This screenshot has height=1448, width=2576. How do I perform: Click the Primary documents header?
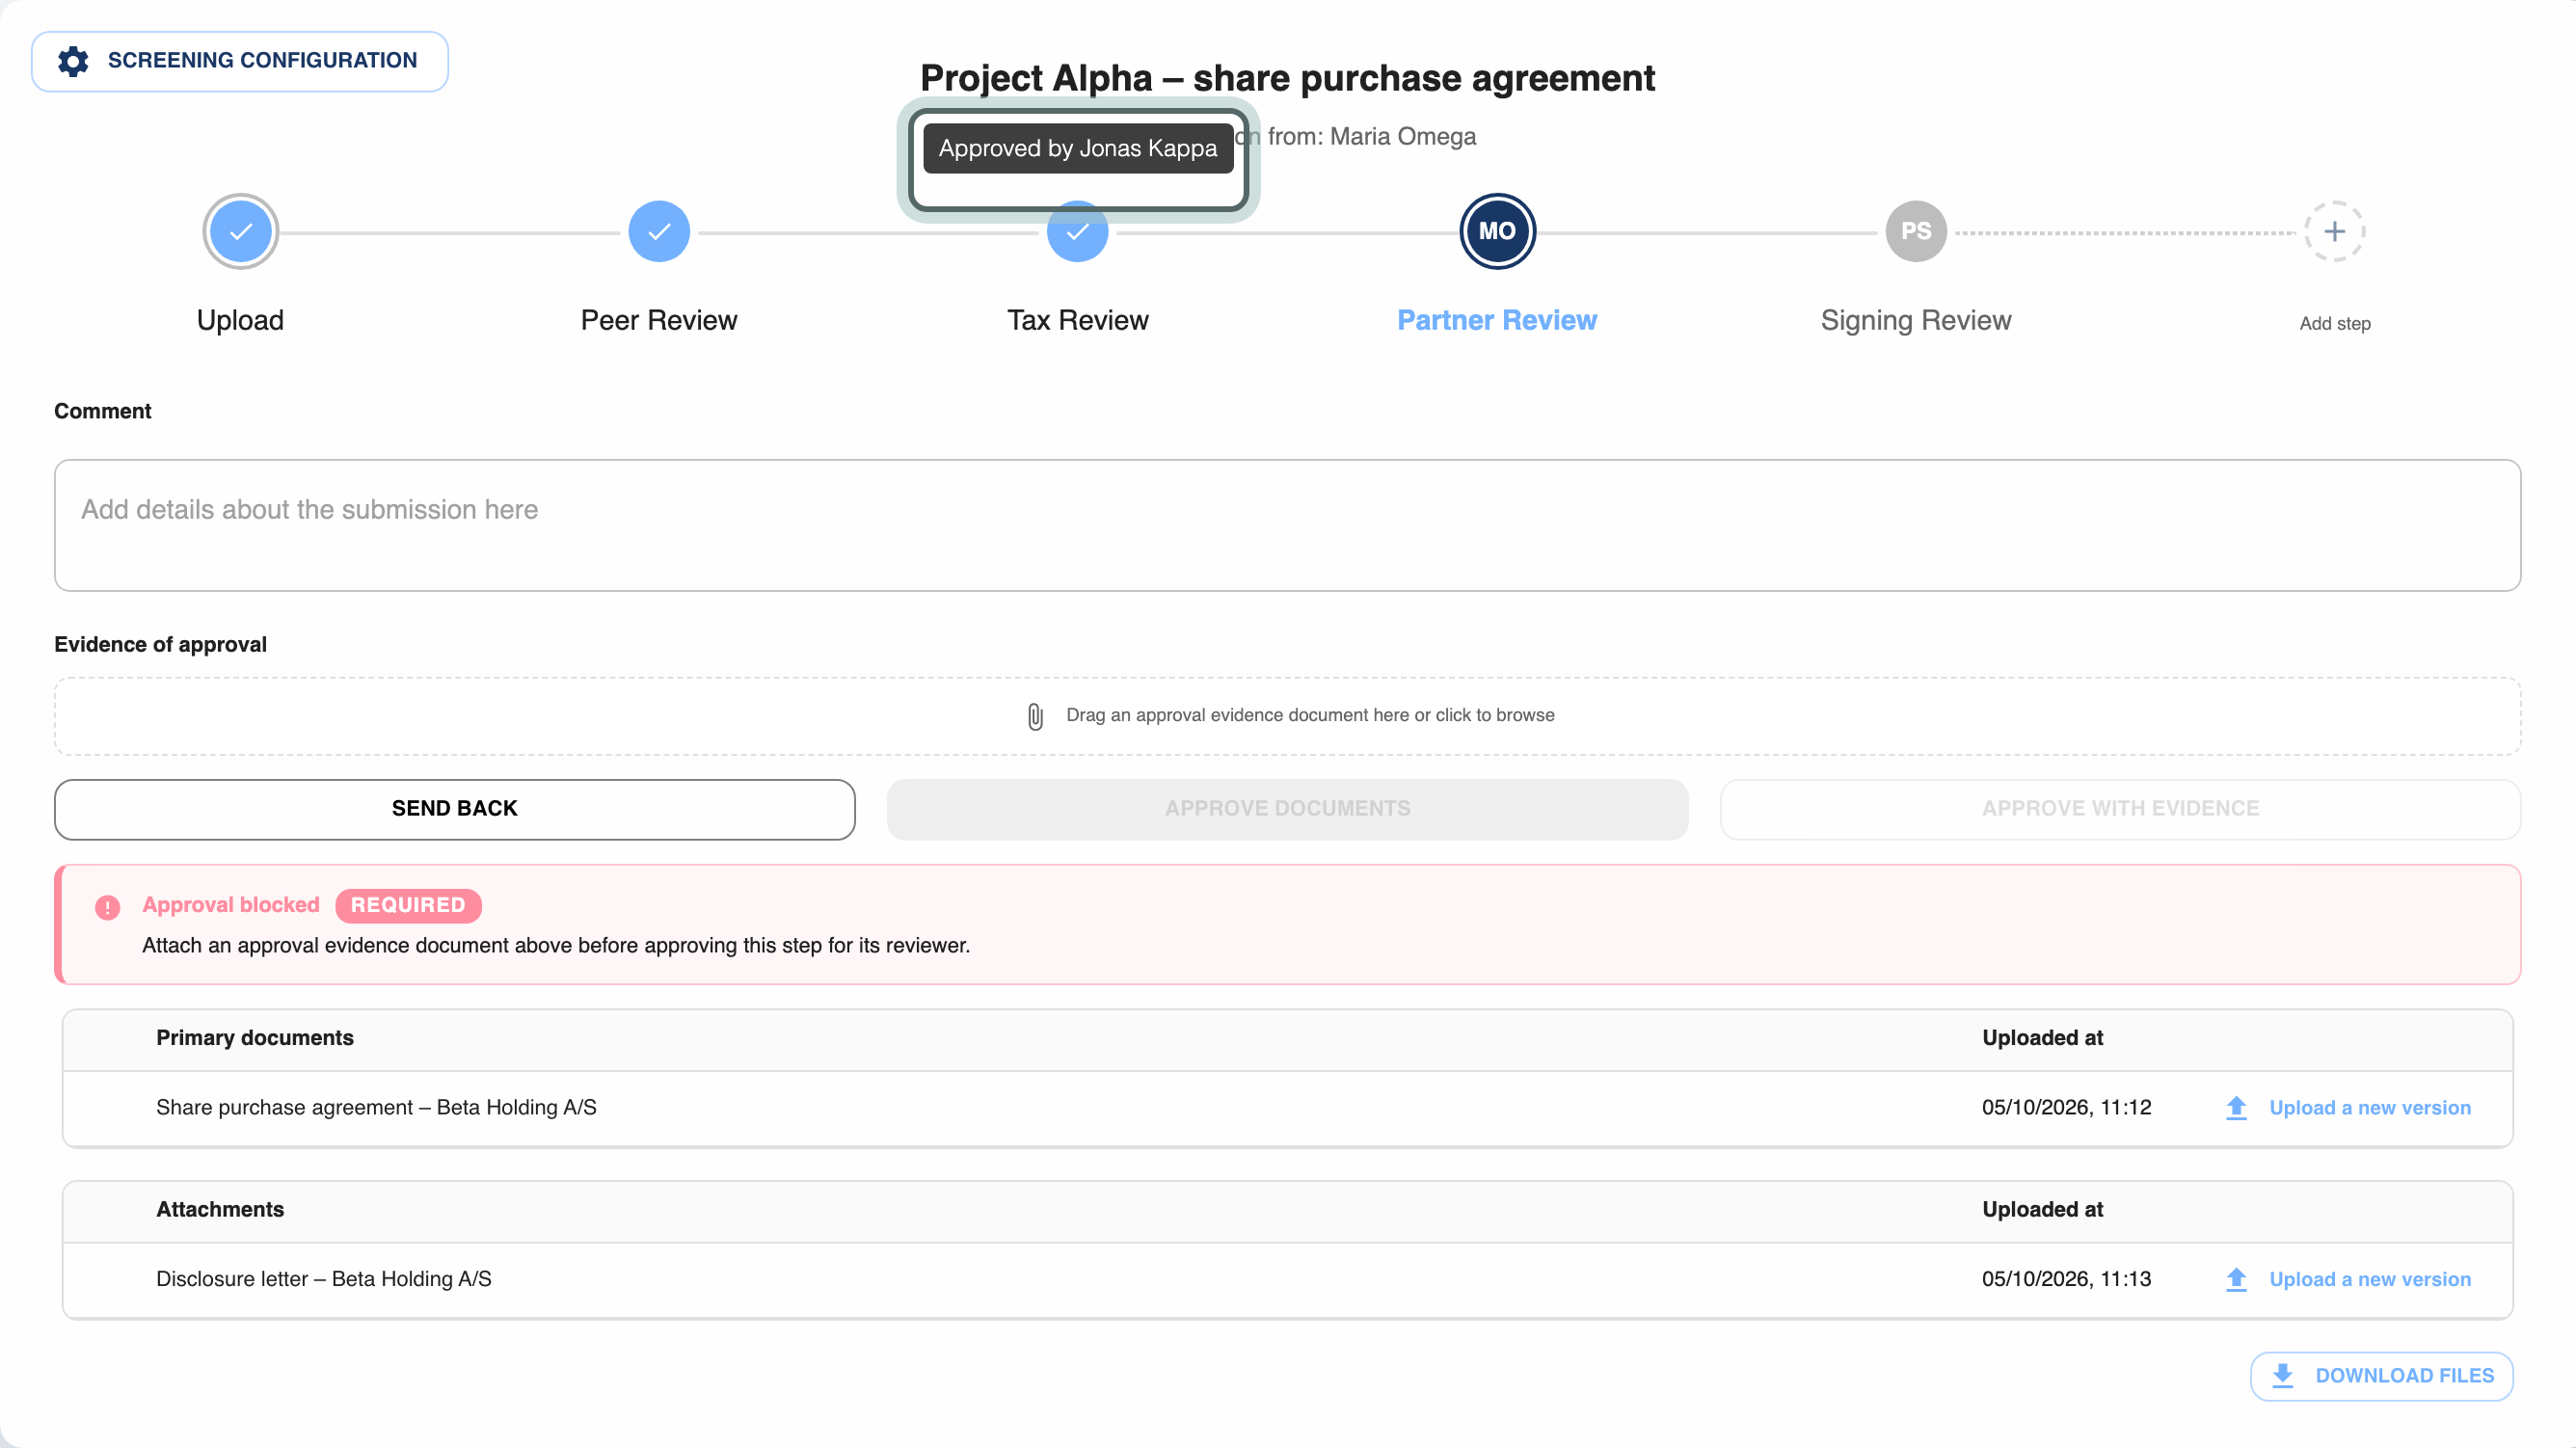[255, 1038]
